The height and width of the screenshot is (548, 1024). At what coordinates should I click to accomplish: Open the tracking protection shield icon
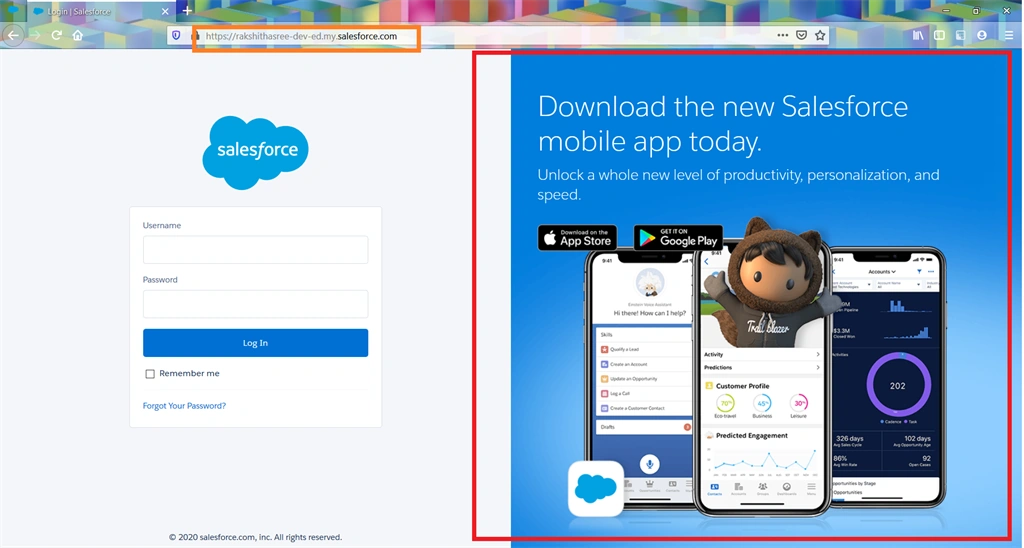(176, 35)
